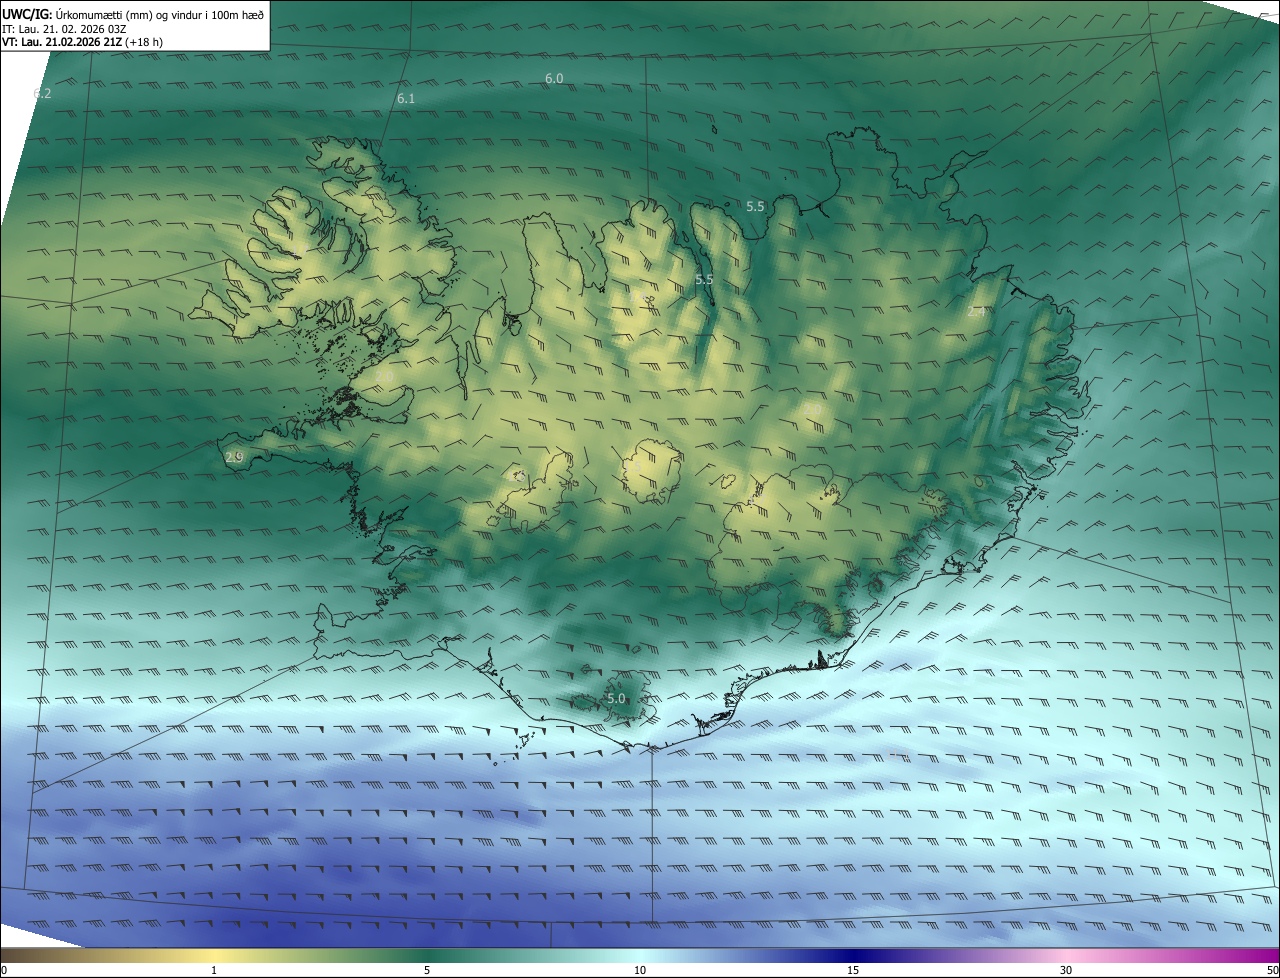Click the '50' tick label on the color scale
The image size is (1280, 978).
point(1272,970)
